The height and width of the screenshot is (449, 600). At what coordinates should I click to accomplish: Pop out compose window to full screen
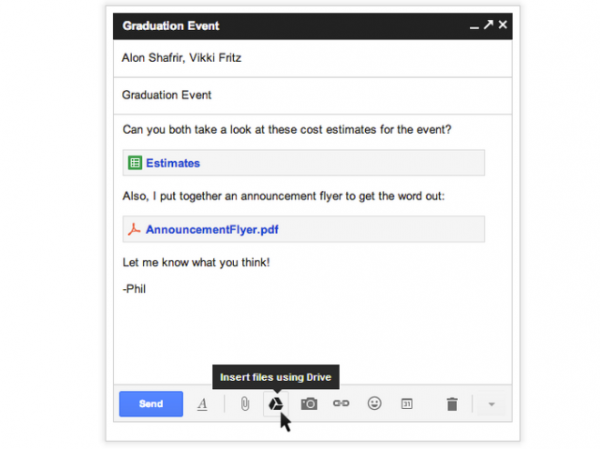coord(488,24)
